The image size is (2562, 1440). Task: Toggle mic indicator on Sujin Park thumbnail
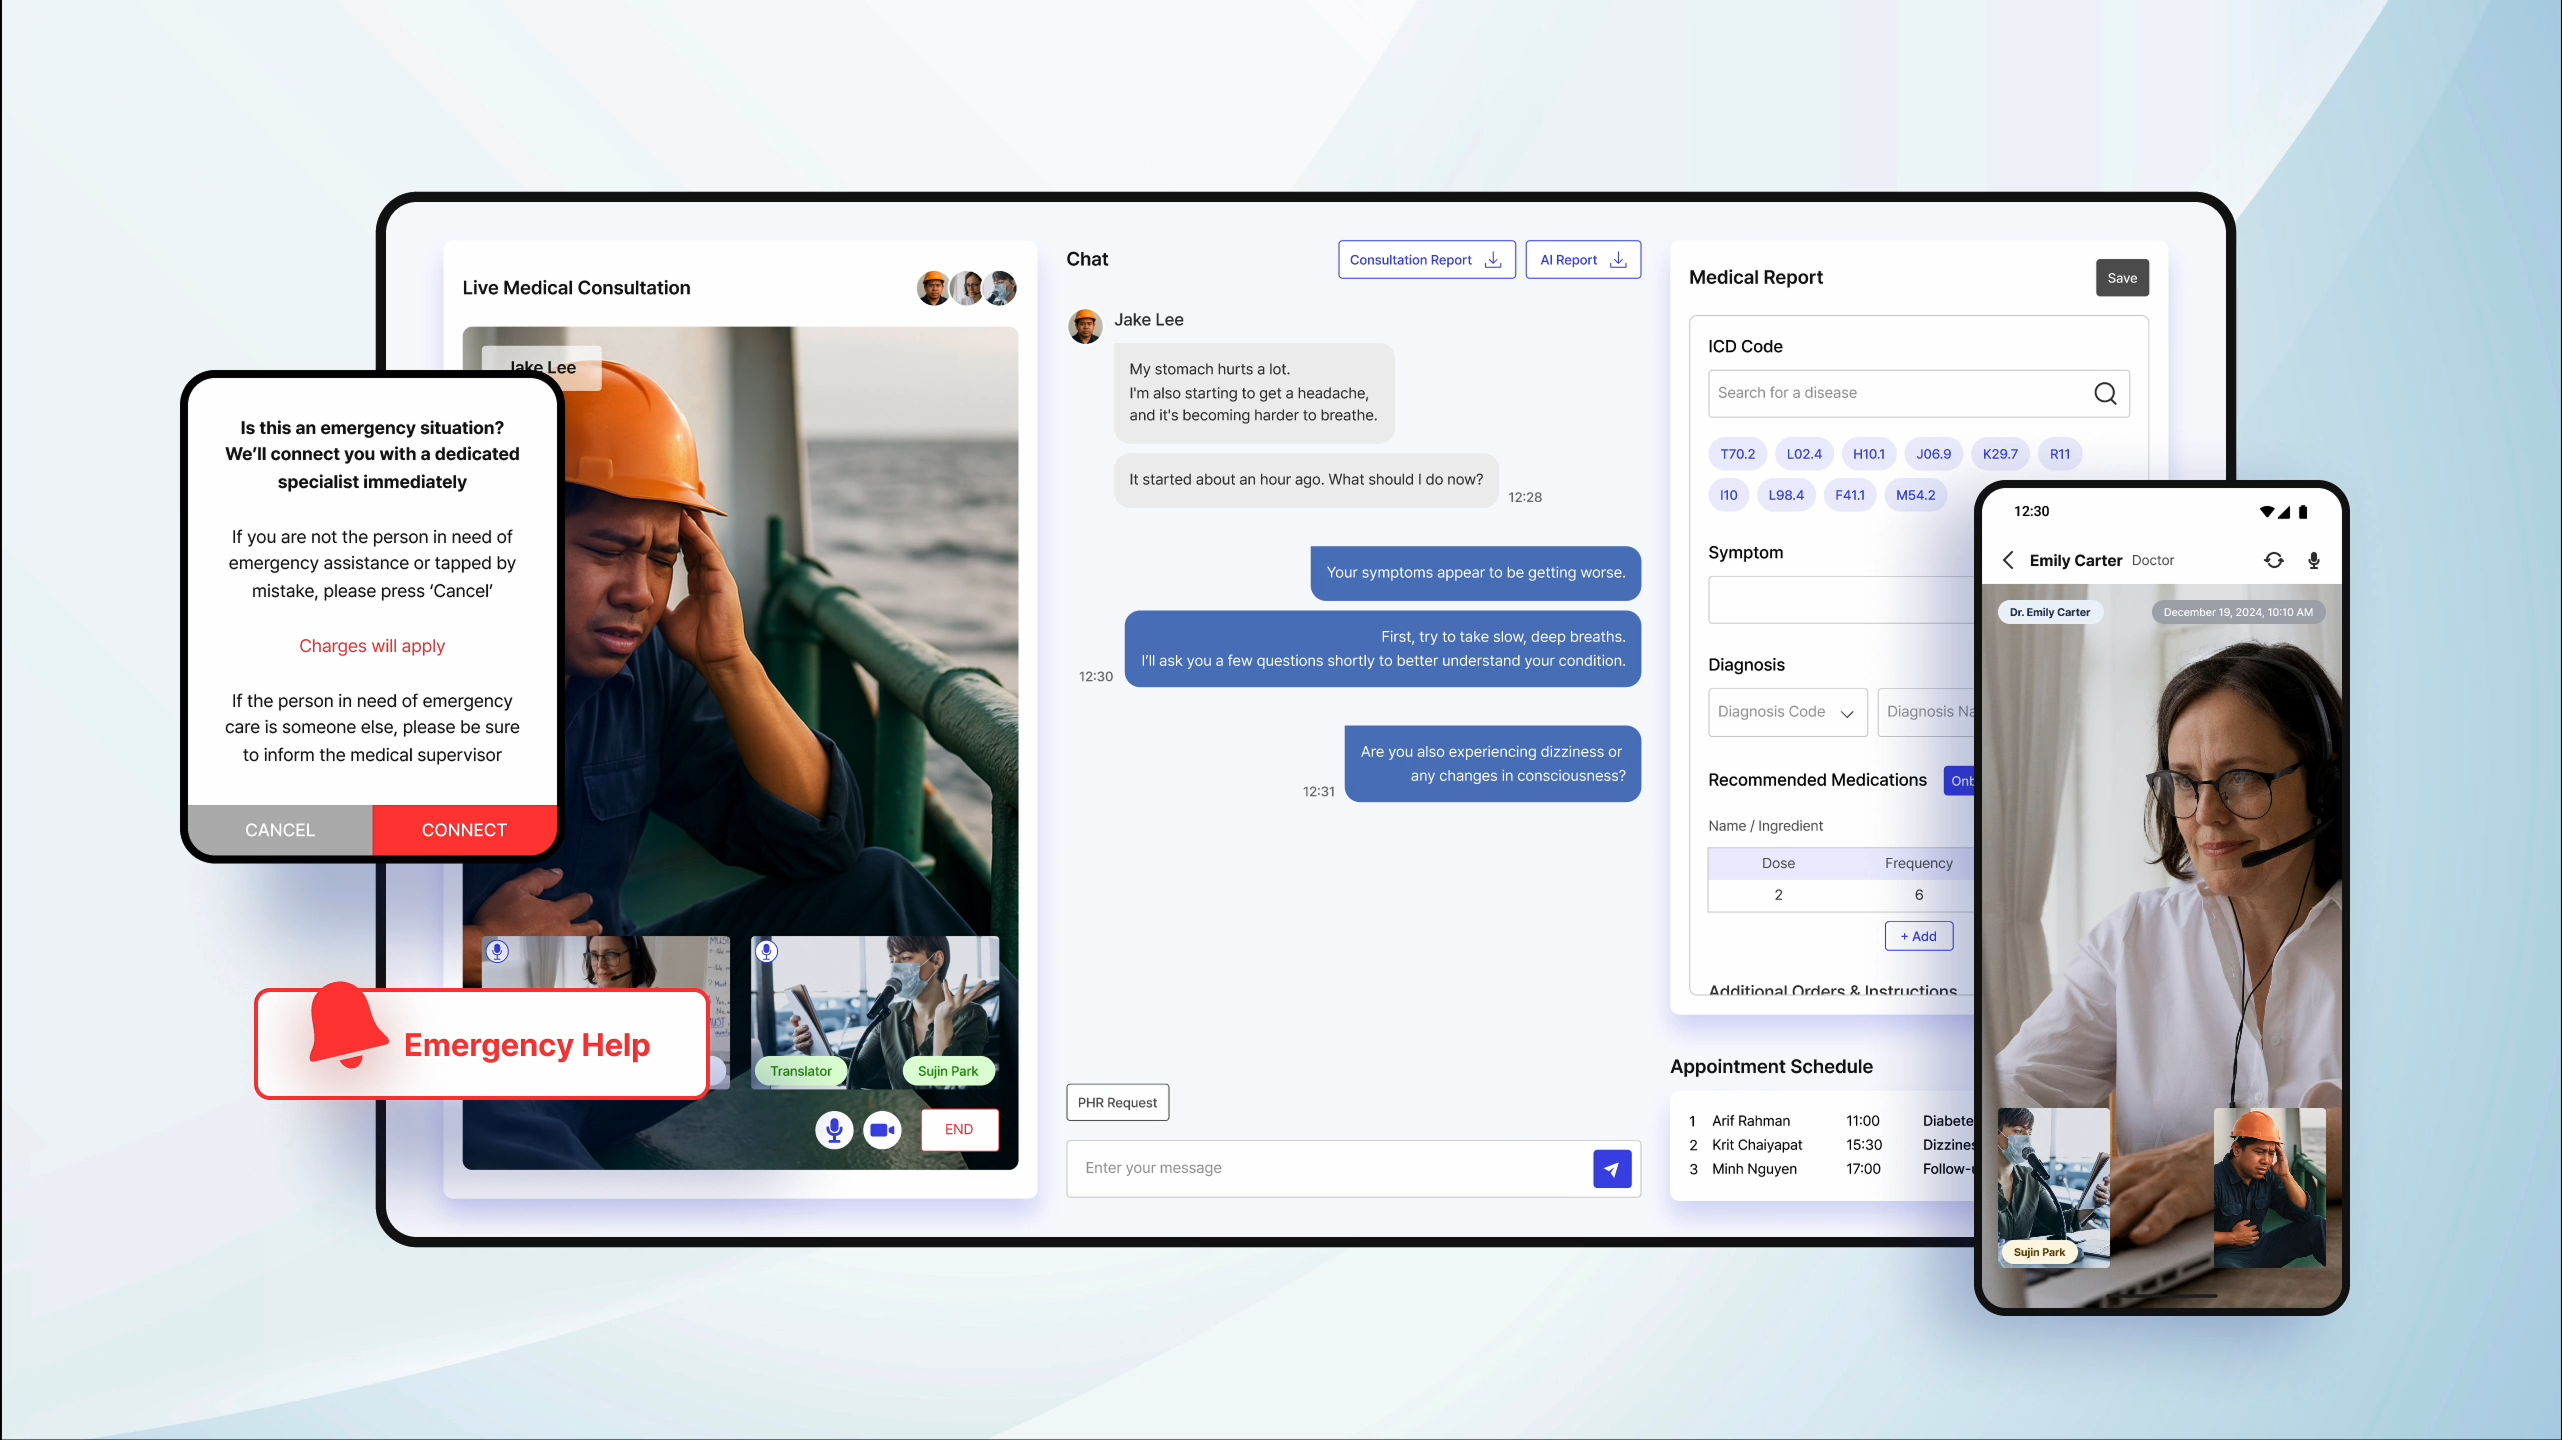click(x=766, y=951)
